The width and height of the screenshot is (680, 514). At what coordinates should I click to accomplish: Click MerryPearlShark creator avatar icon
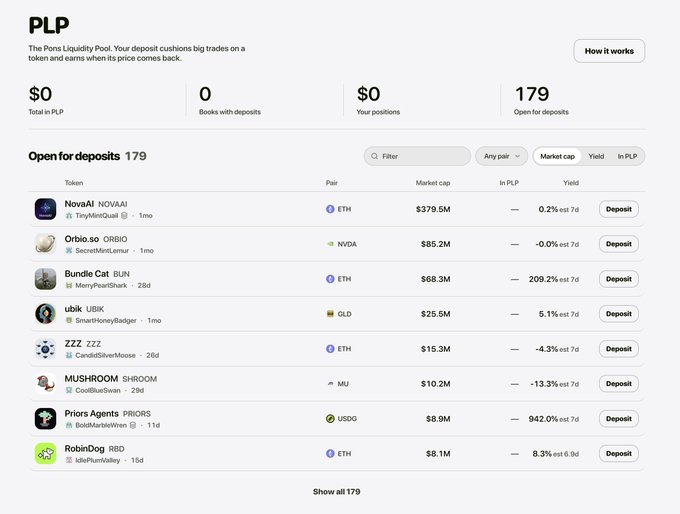(x=69, y=285)
